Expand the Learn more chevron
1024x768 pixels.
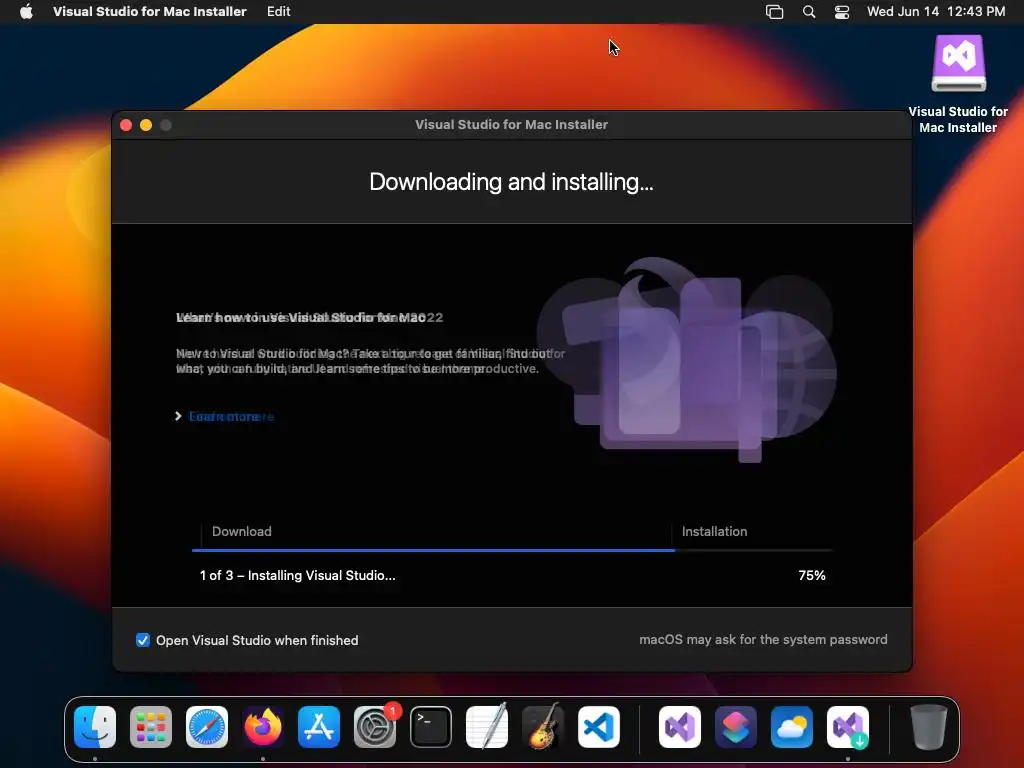coord(178,416)
